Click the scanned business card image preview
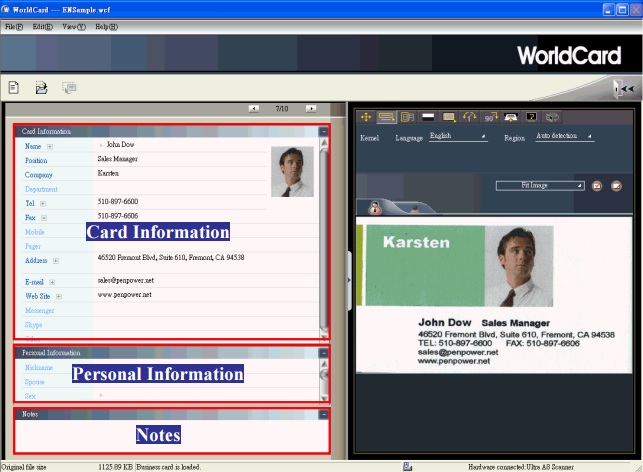643x472 pixels. coord(494,295)
